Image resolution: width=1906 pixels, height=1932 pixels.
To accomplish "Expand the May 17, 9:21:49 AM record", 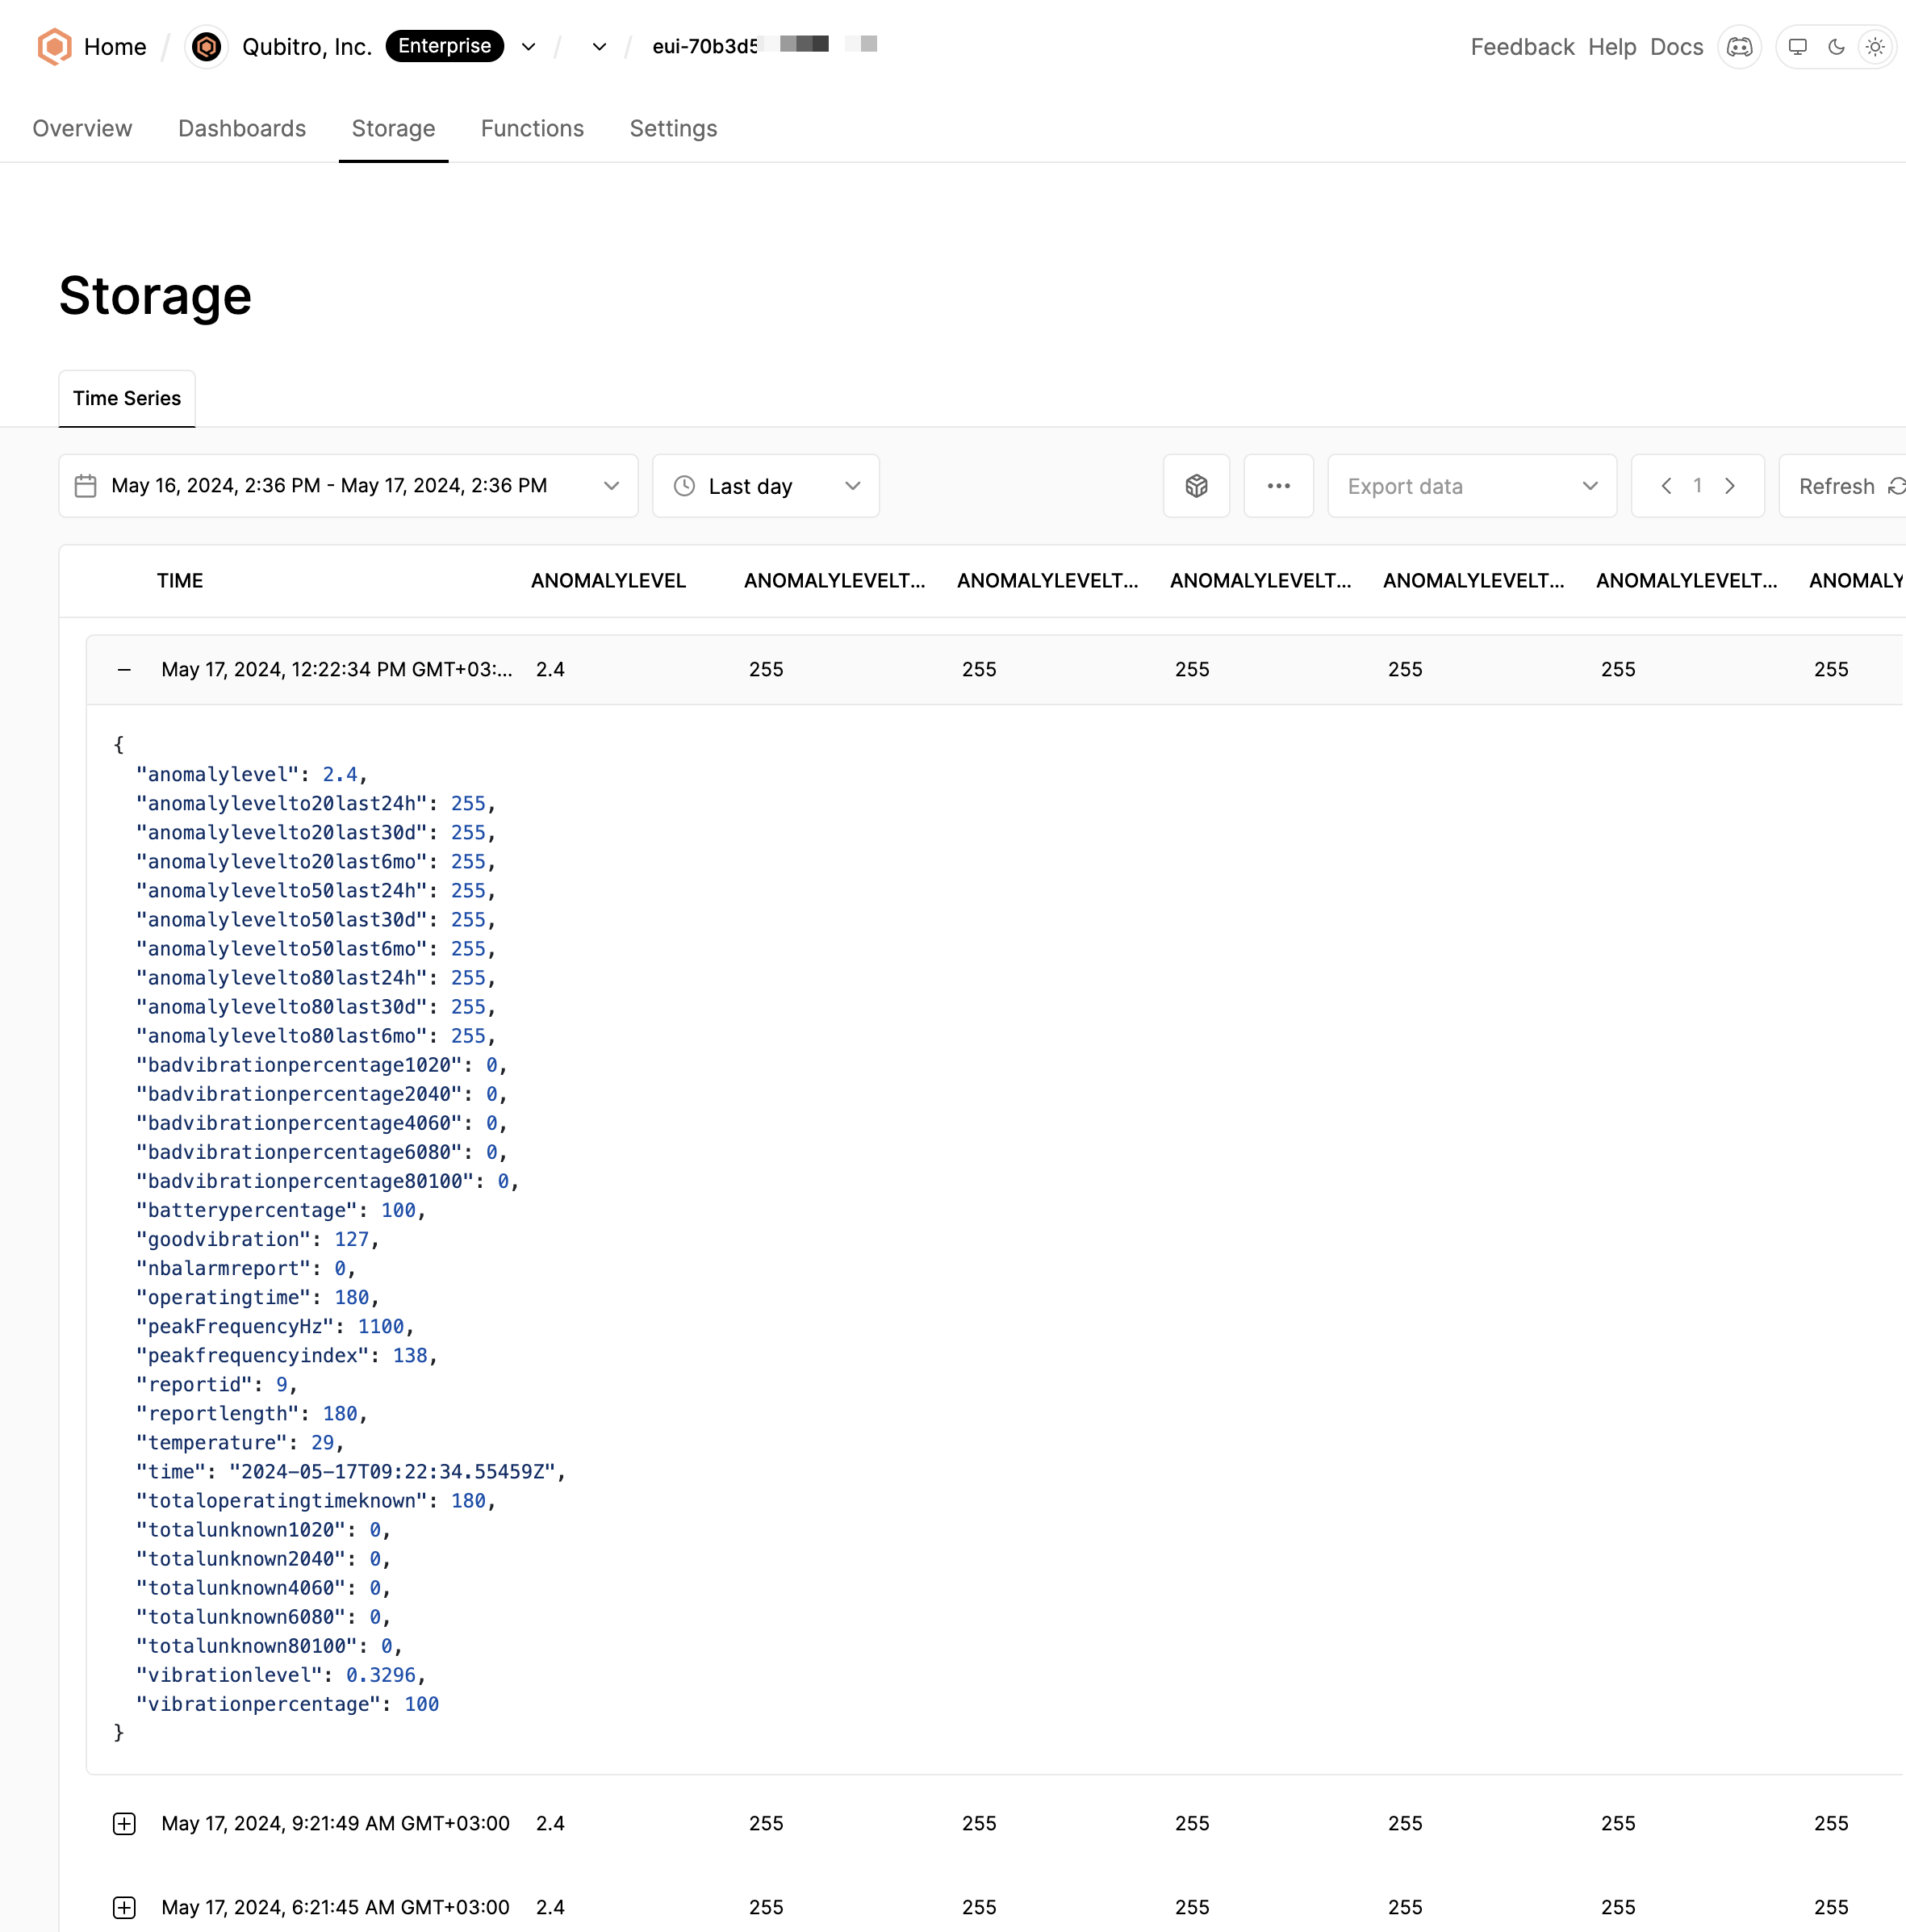I will 124,1823.
